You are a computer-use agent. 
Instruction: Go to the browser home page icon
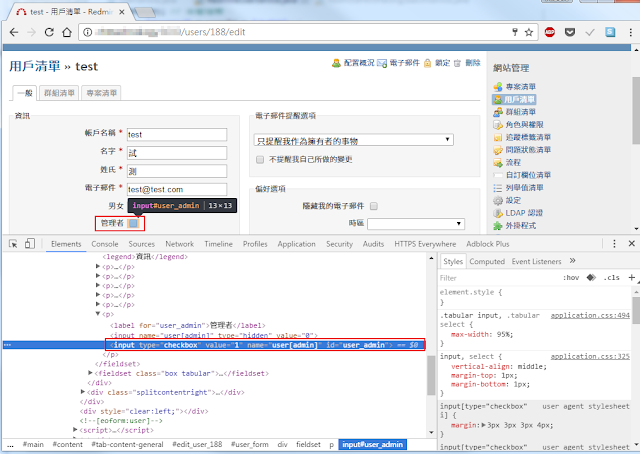[67, 32]
